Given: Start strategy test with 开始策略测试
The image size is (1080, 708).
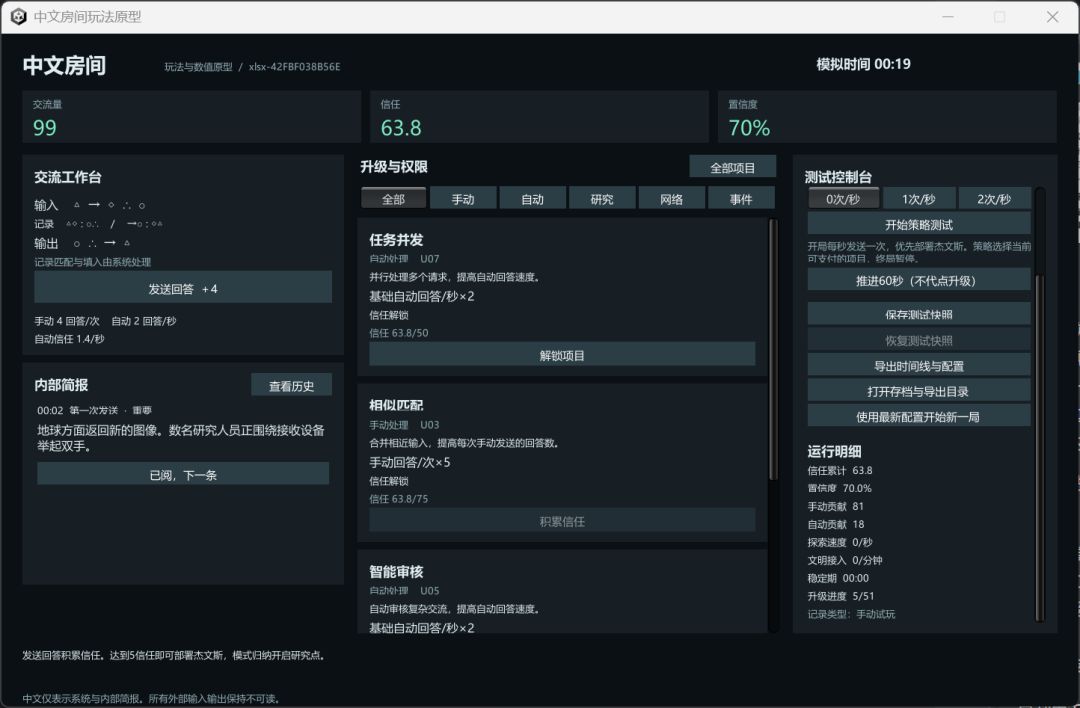Looking at the screenshot, I should click(x=919, y=225).
